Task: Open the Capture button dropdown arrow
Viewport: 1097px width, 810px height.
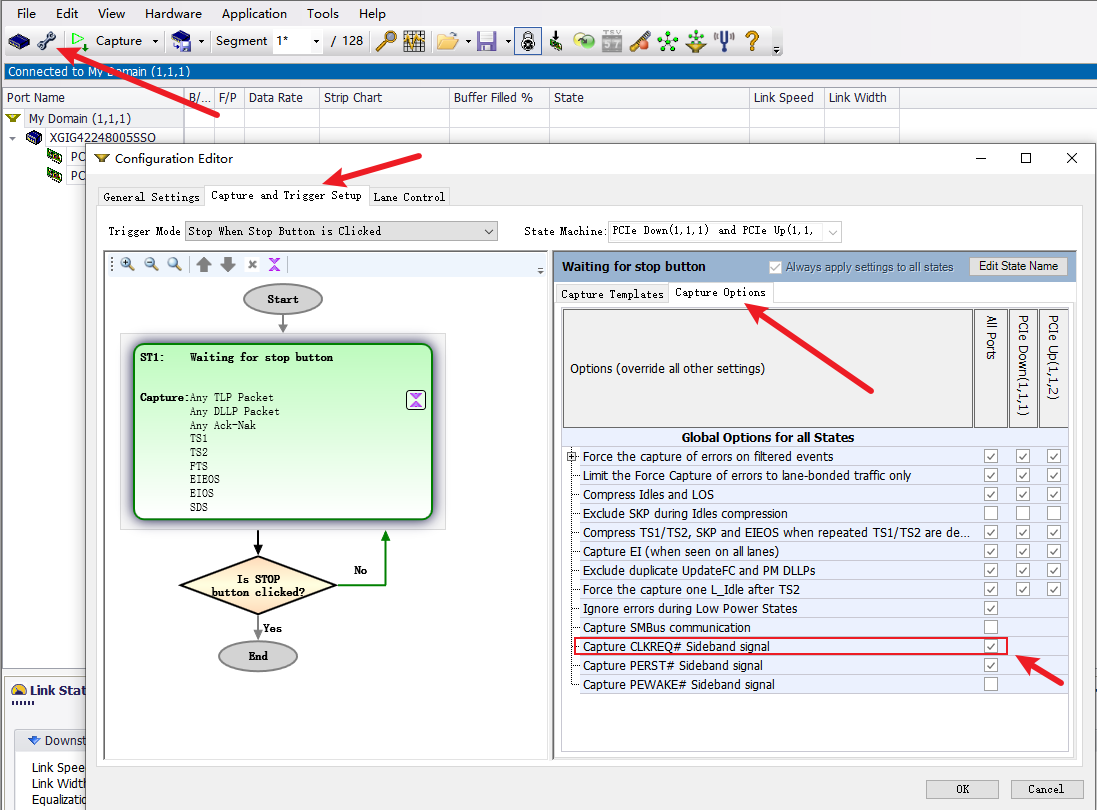Action: coord(155,41)
